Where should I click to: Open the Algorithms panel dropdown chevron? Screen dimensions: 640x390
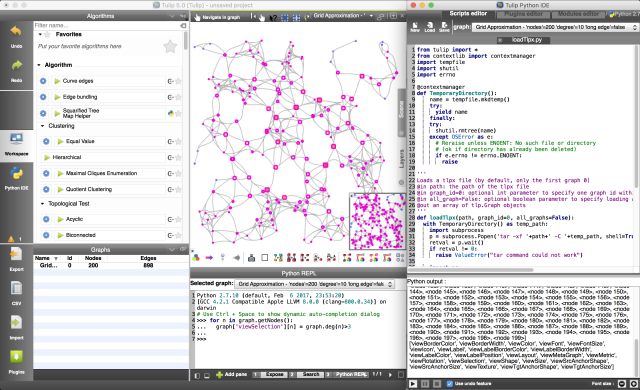pyautogui.click(x=172, y=16)
